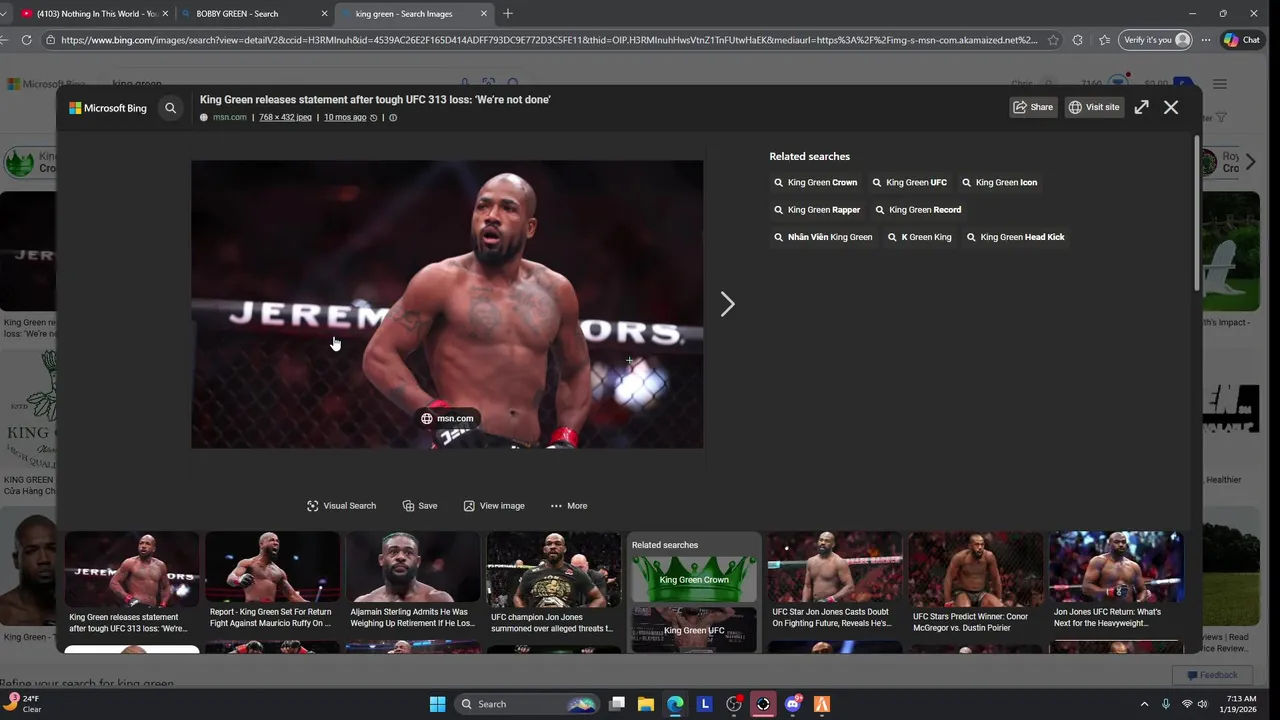
Task: Expand the image viewer to full screen
Action: tap(1141, 107)
